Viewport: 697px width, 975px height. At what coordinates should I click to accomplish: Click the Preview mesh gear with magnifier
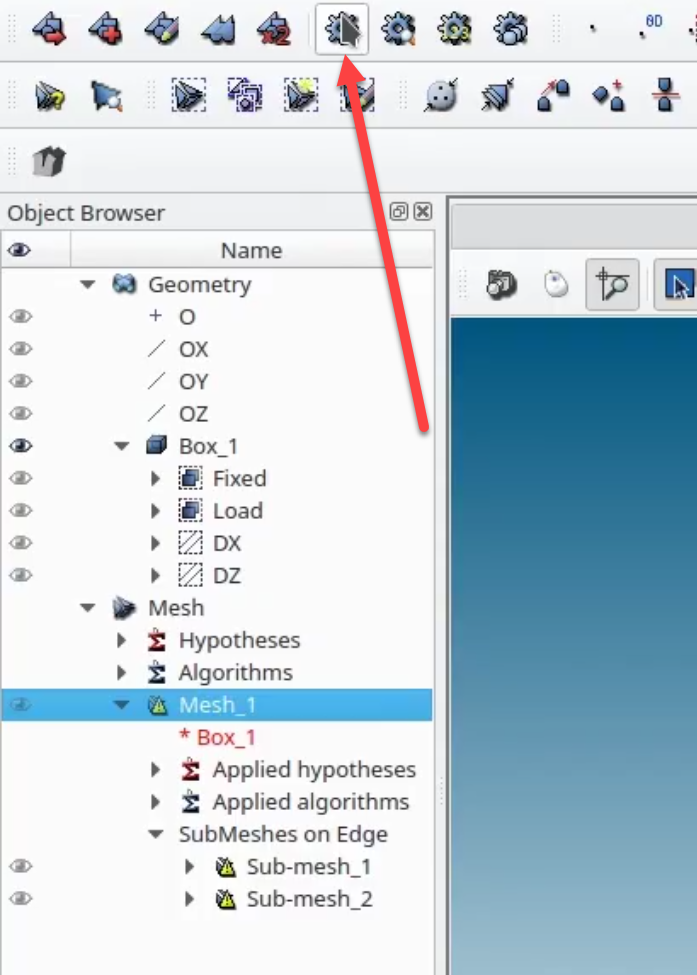coord(398,29)
